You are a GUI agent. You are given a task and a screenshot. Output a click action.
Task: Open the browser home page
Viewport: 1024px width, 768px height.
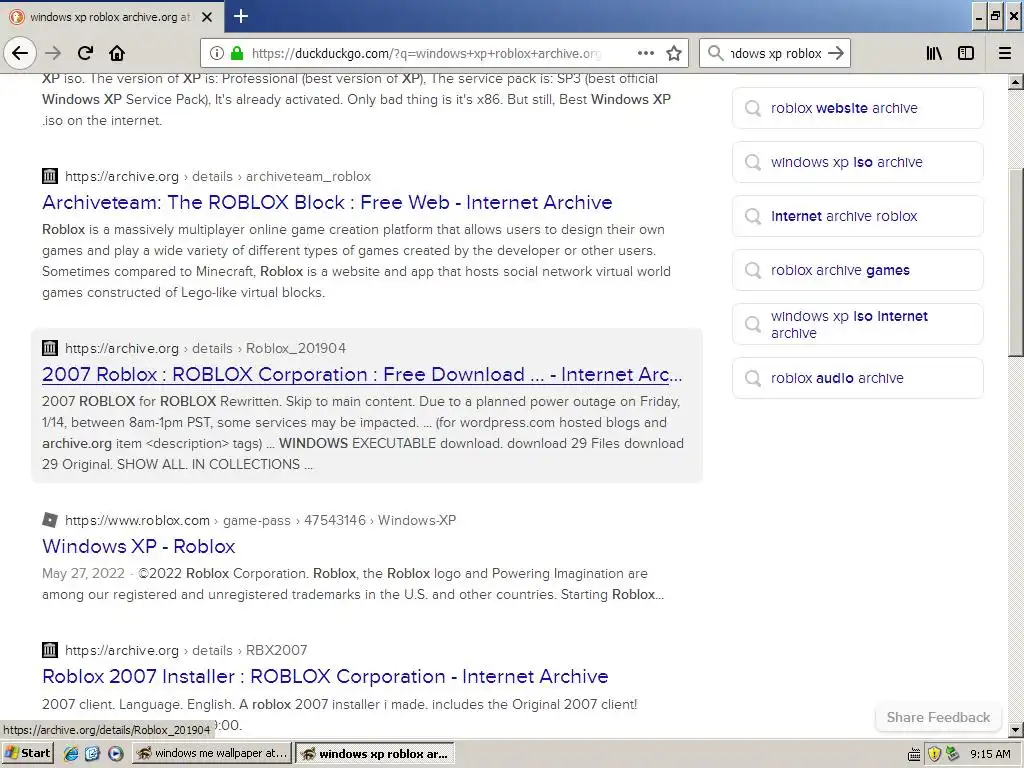tap(117, 53)
